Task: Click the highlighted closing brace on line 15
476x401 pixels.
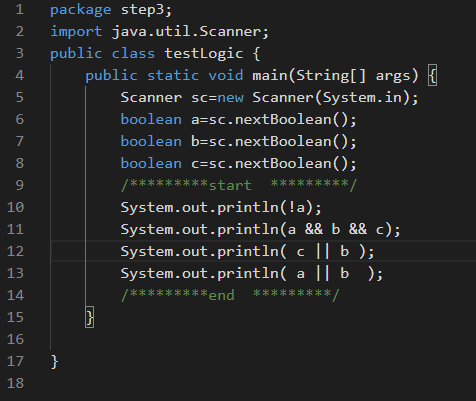Action: 90,317
